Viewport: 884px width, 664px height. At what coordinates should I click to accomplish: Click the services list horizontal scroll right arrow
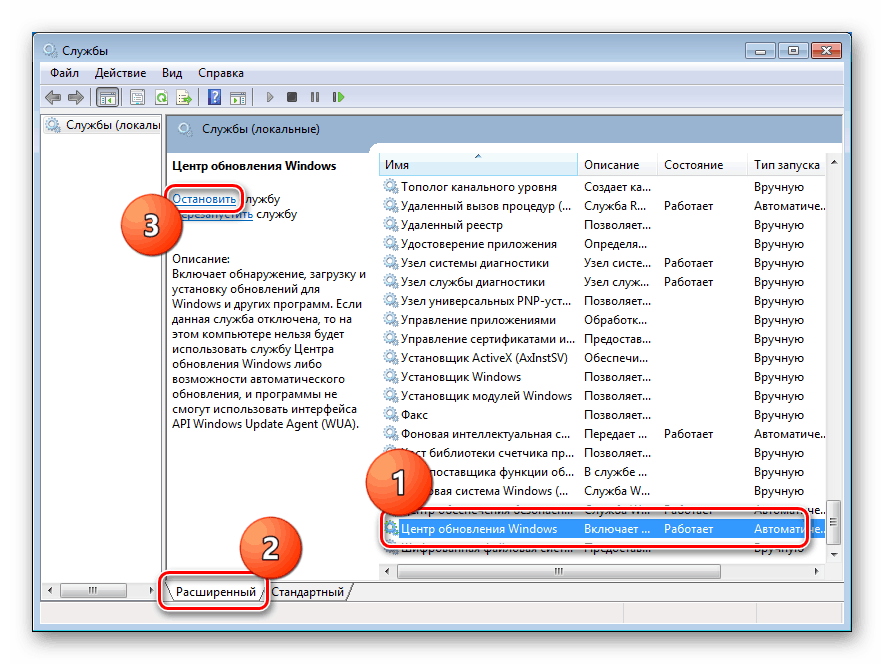(x=816, y=572)
